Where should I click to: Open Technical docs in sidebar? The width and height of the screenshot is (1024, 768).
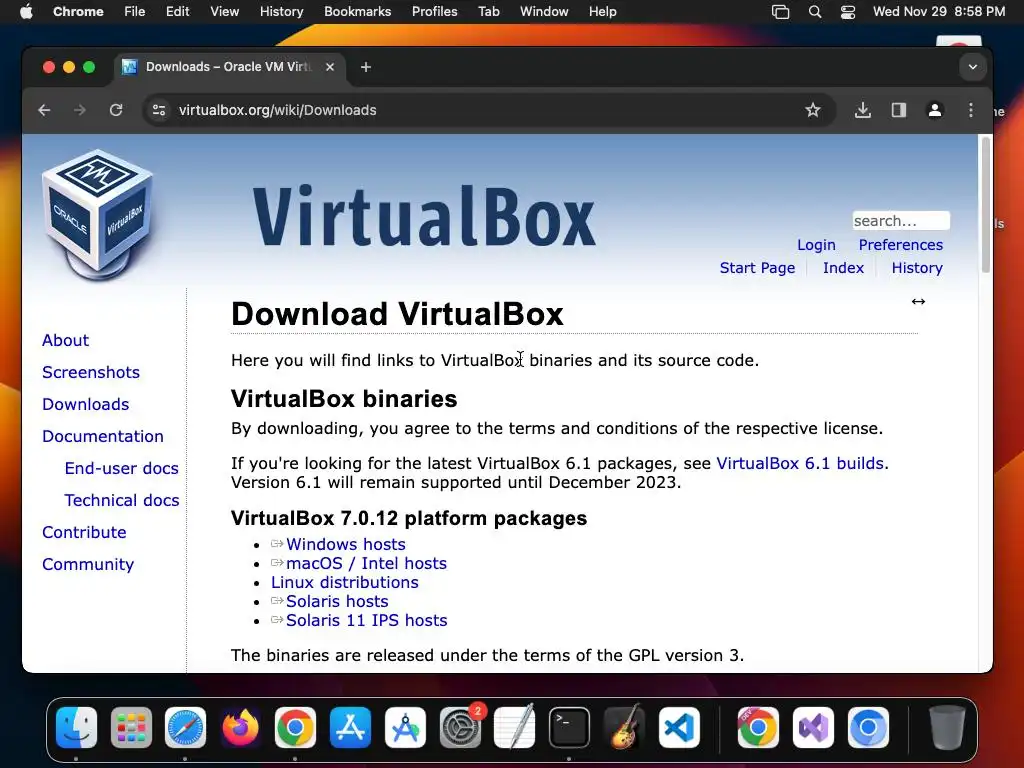[121, 500]
